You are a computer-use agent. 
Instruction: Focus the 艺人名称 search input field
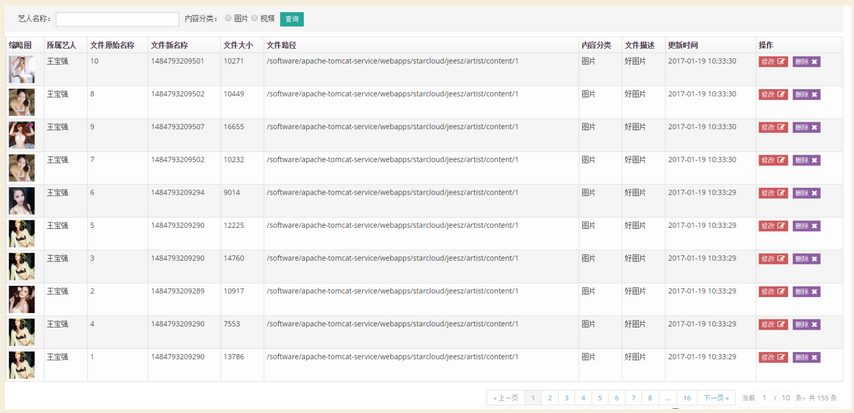[x=117, y=19]
